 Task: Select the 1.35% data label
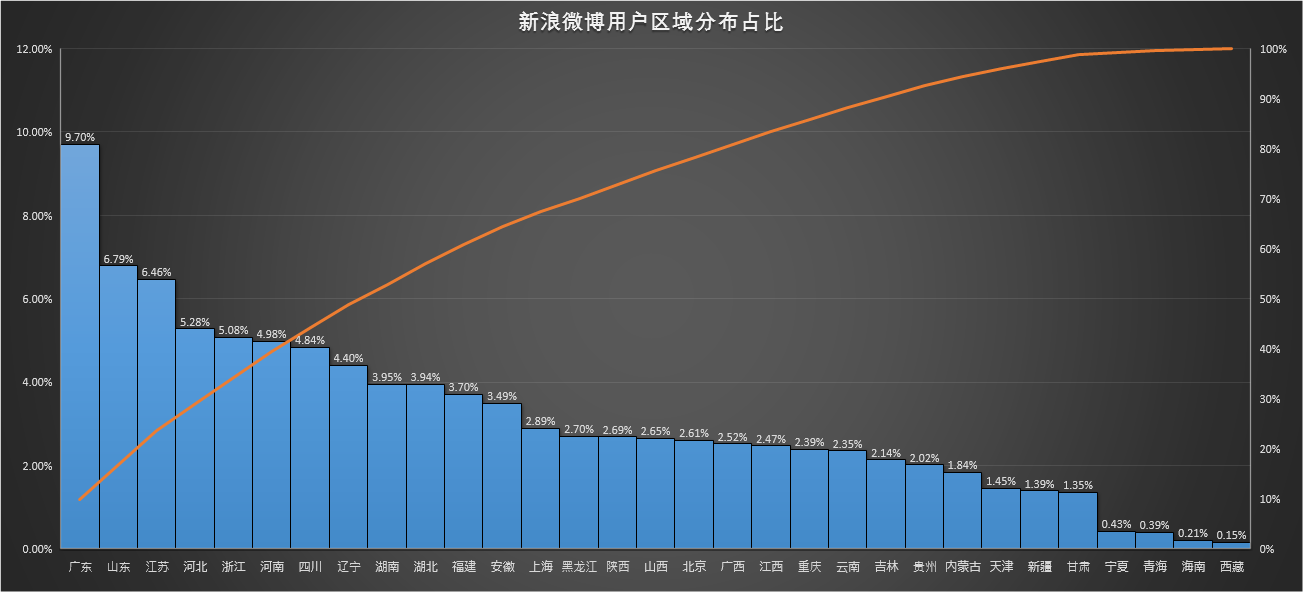tap(1078, 486)
